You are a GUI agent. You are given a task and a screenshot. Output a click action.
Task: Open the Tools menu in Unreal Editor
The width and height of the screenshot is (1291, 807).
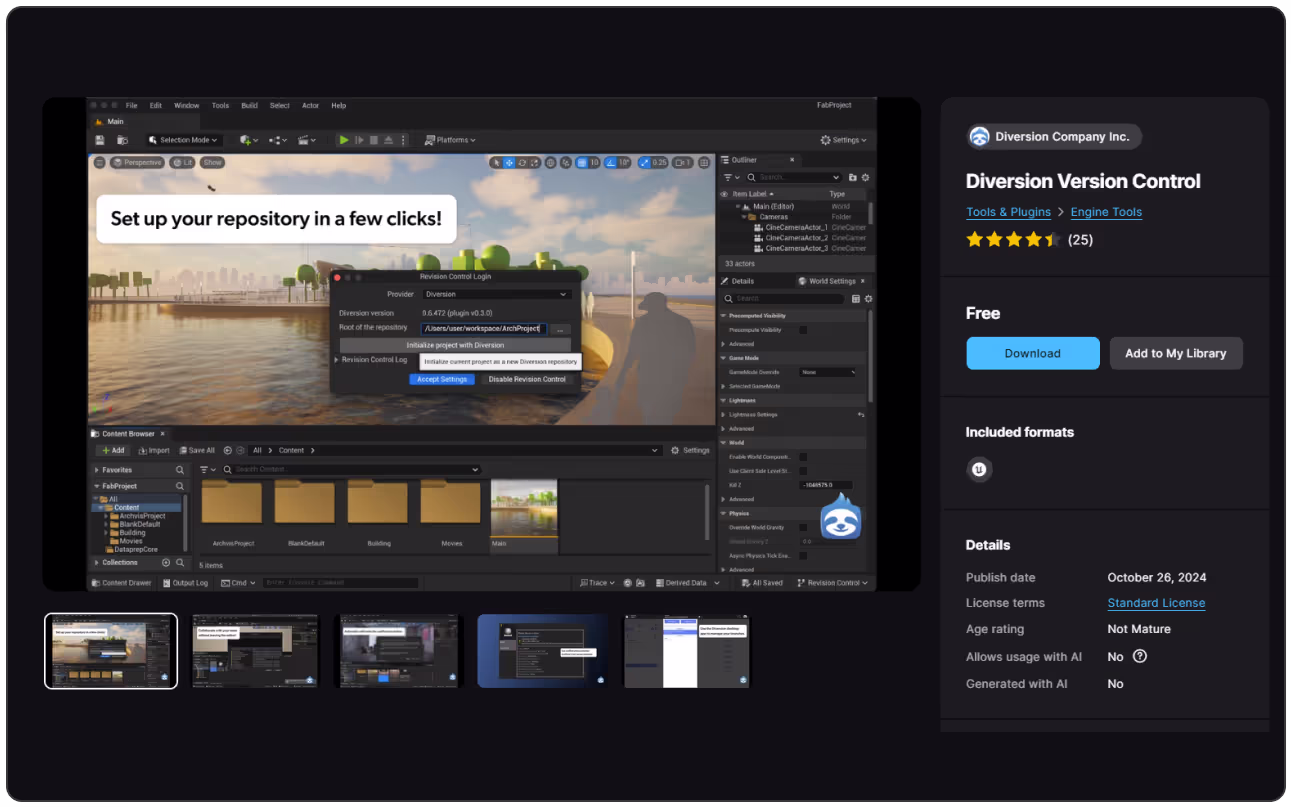220,105
